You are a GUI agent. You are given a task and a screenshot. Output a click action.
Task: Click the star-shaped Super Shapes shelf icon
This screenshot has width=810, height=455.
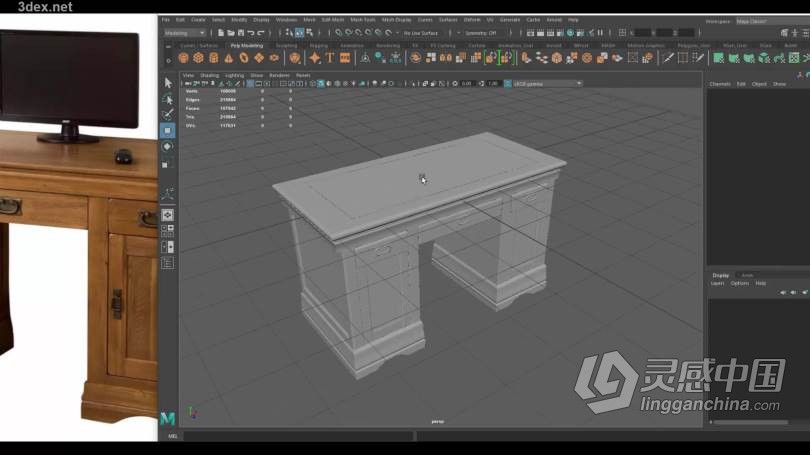tap(315, 58)
